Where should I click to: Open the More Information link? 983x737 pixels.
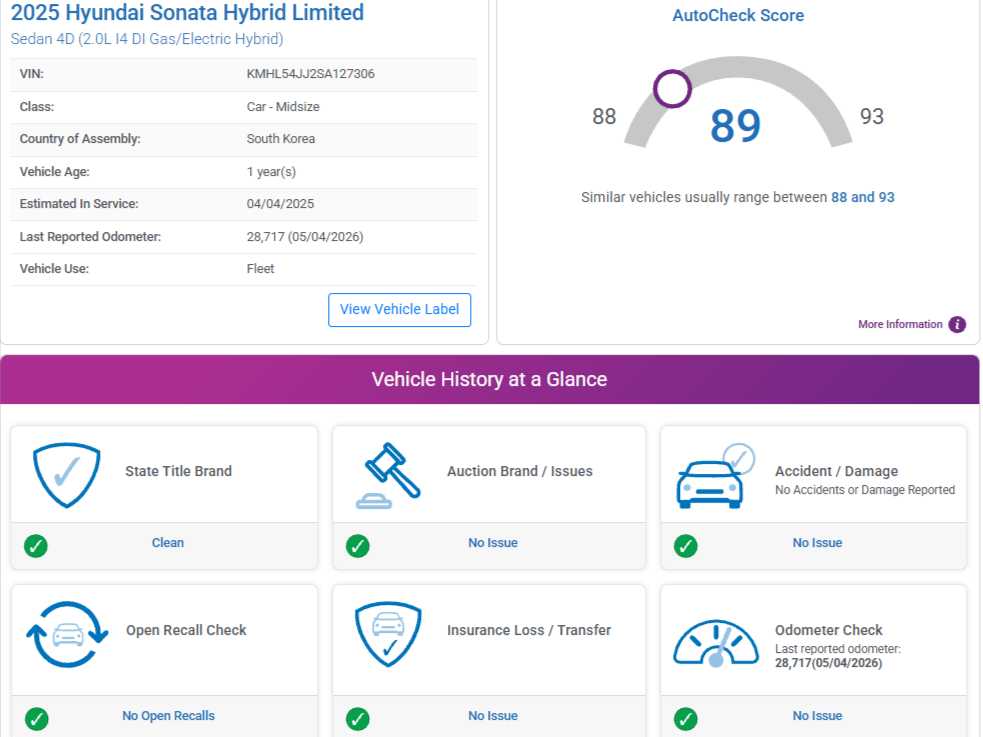coord(900,324)
